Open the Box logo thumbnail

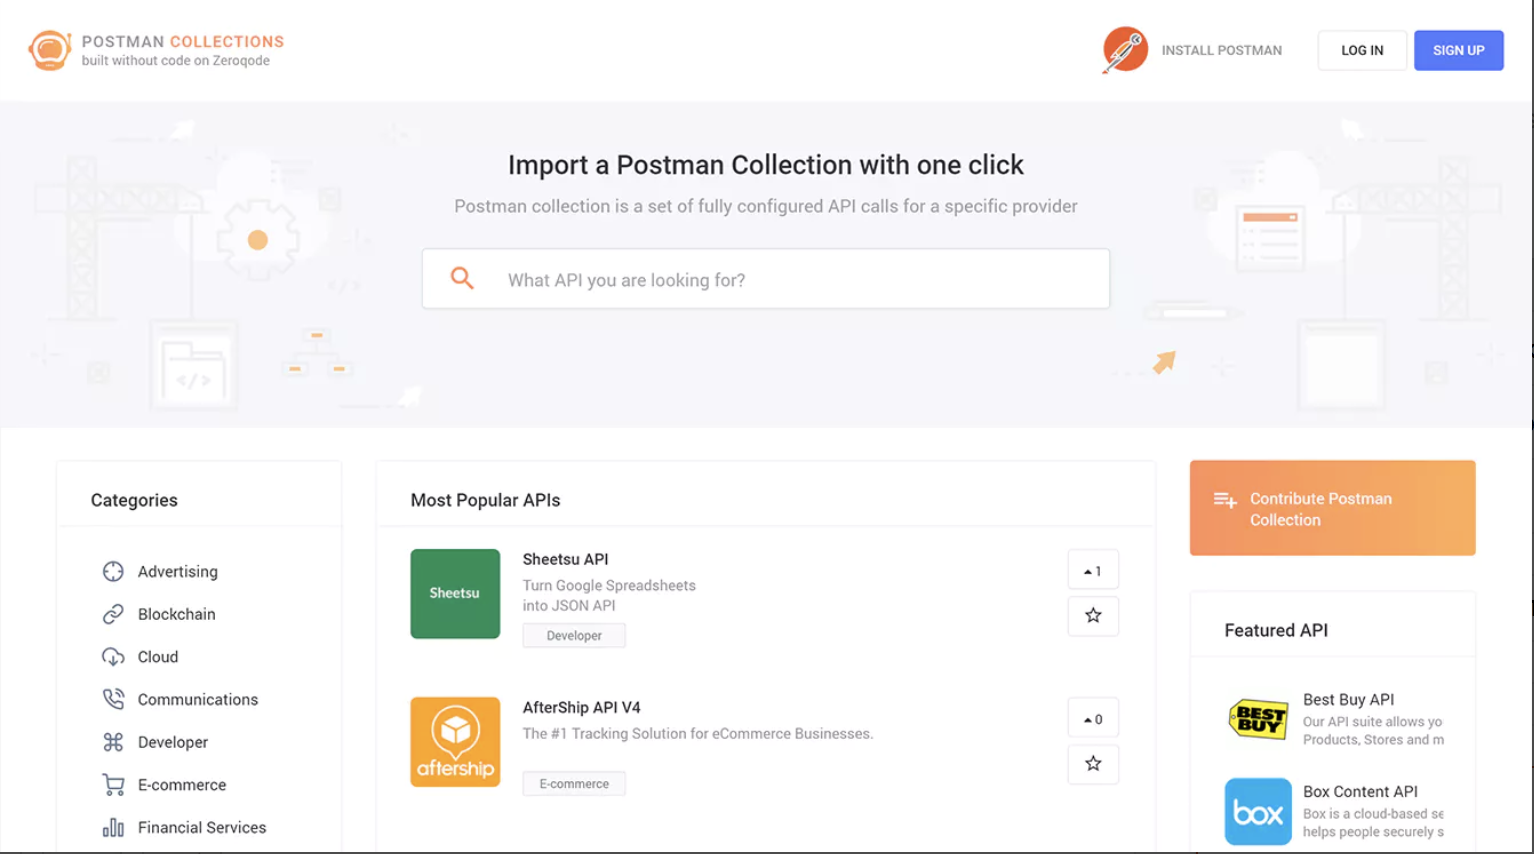pyautogui.click(x=1258, y=812)
